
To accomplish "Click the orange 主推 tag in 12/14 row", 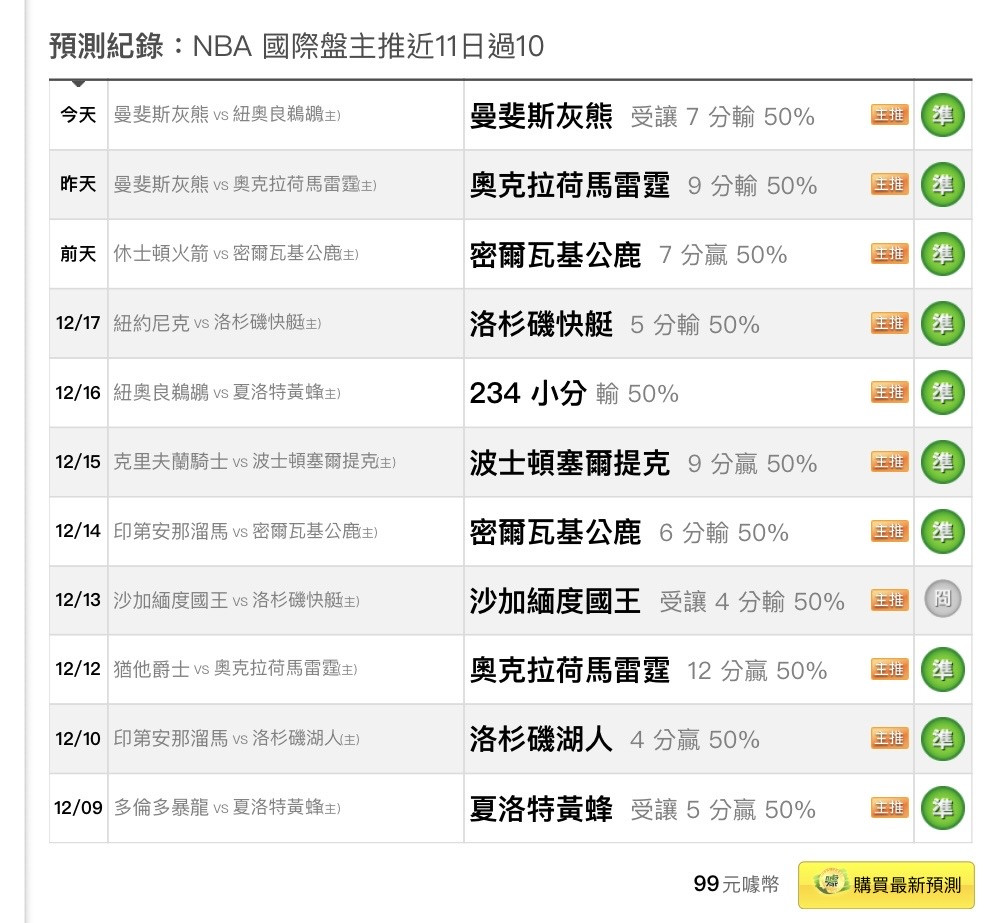I will (x=890, y=530).
